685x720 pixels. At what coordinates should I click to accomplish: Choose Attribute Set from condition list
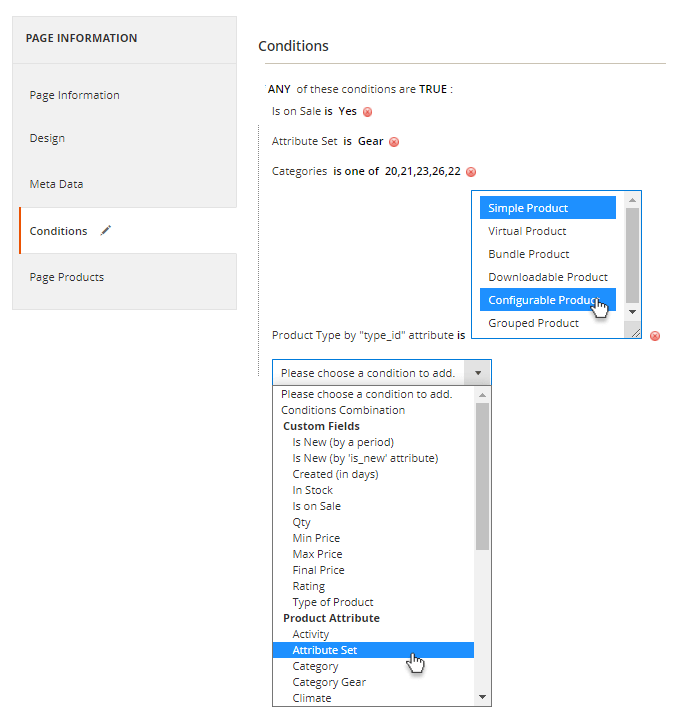coord(325,650)
